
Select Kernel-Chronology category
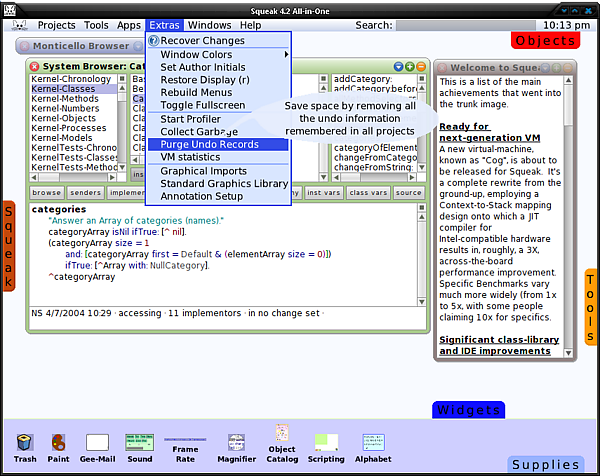click(x=71, y=79)
